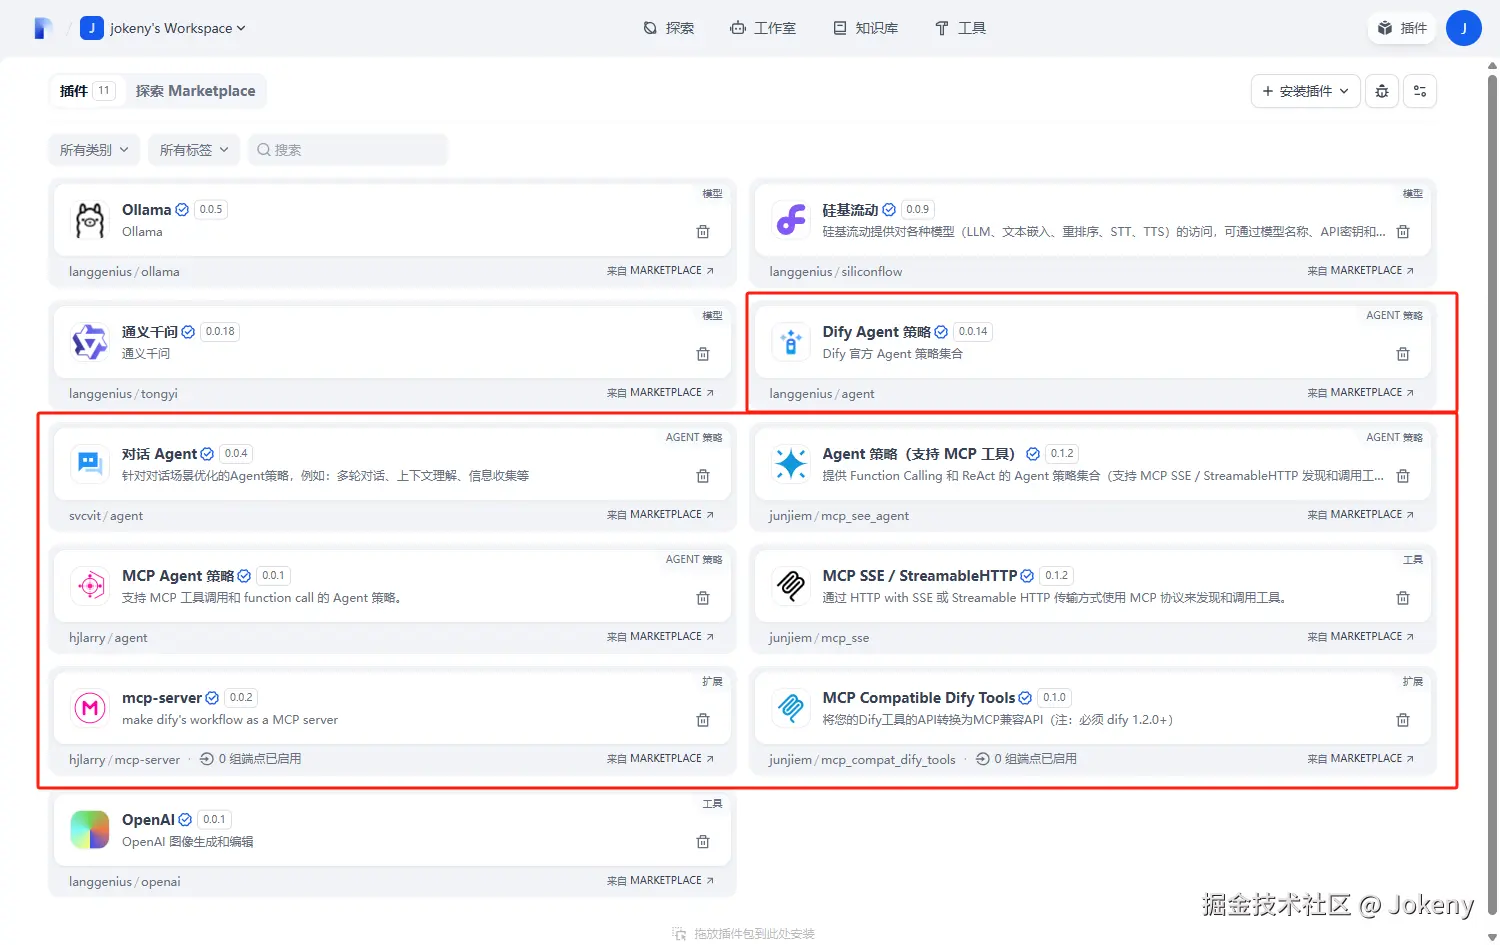This screenshot has width=1500, height=945.
Task: Select the Ollama plugin title
Action: [147, 210]
